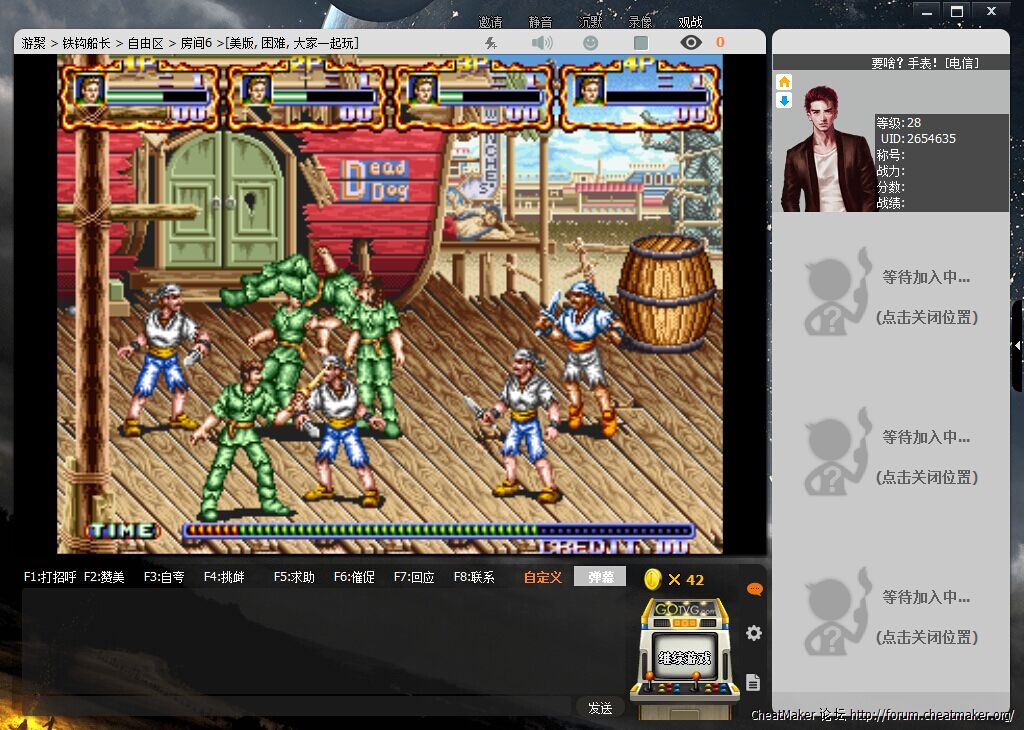Collapse the player side panel with the edge arrow
1024x730 pixels.
pos(1017,345)
